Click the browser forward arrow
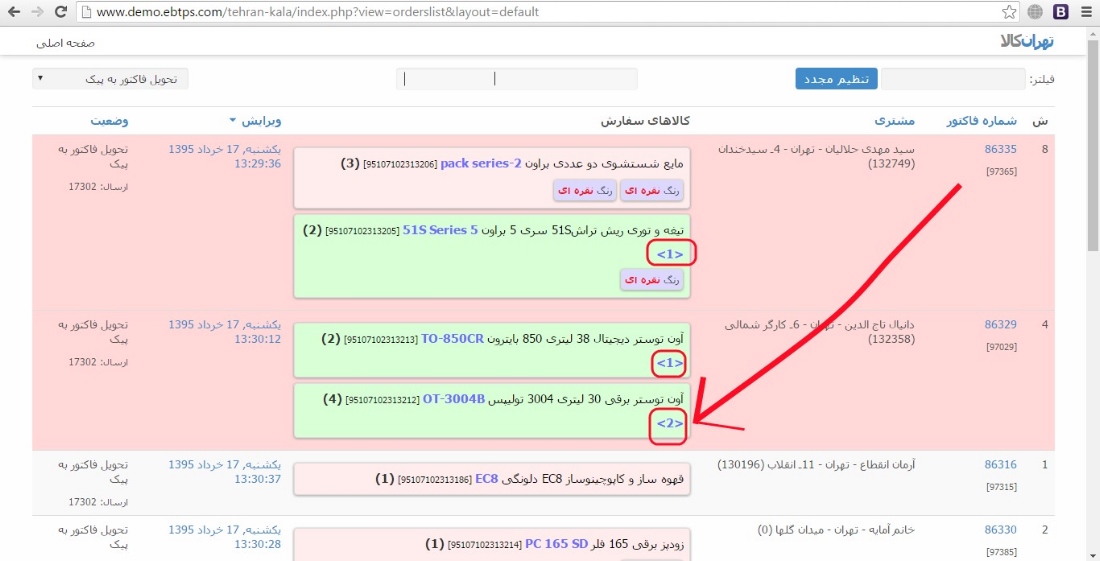Viewport: 1100px width, 561px height. (x=37, y=12)
